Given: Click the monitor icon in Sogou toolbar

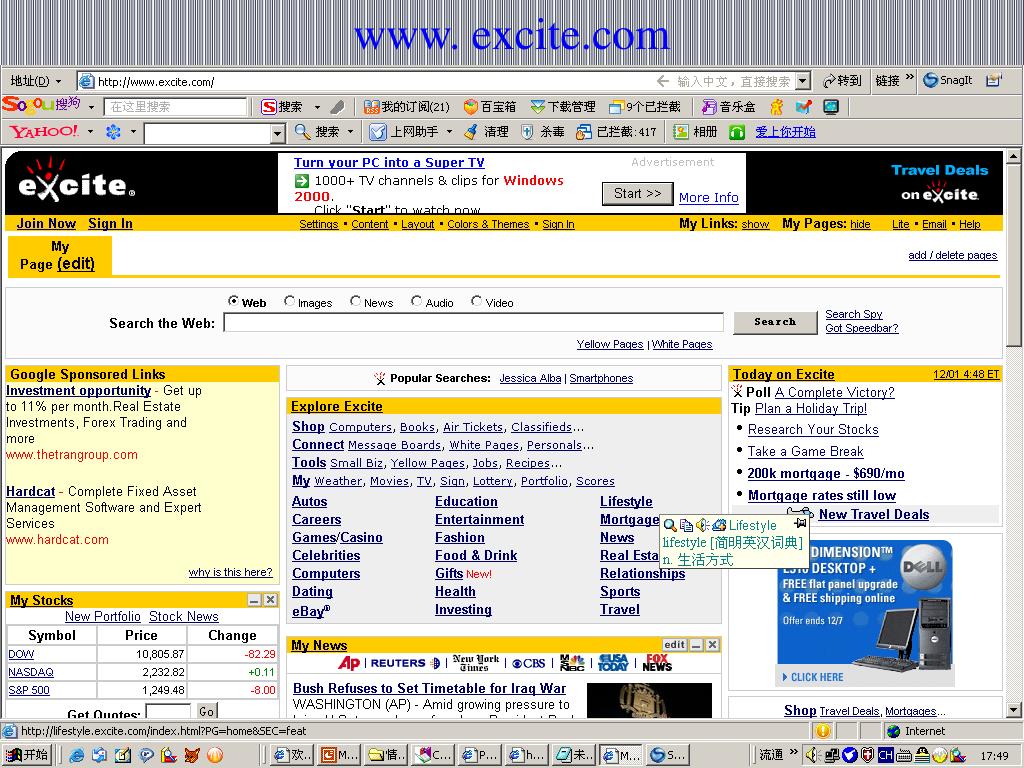Looking at the screenshot, I should 831,106.
